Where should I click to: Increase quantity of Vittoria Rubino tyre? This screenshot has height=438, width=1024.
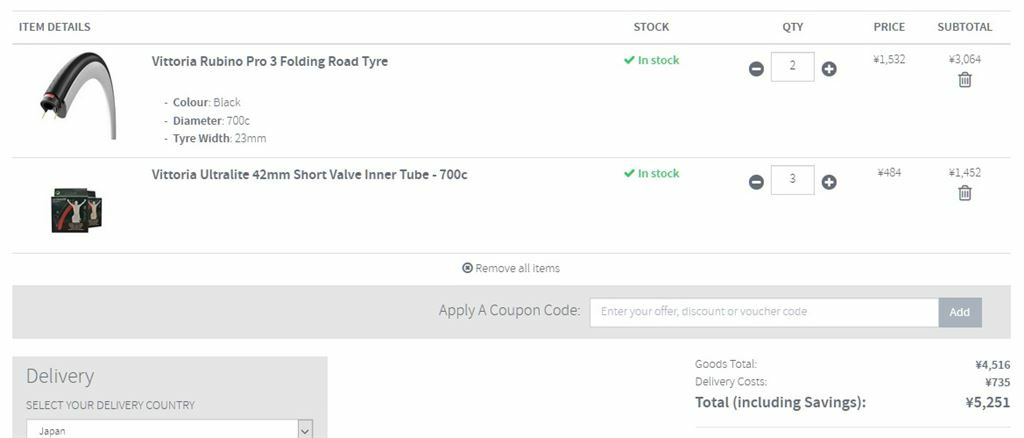829,69
